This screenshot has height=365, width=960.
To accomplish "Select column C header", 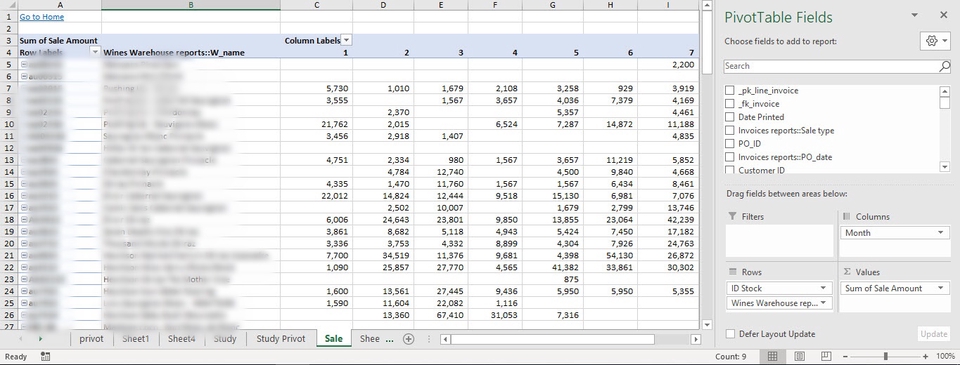I will (x=317, y=5).
